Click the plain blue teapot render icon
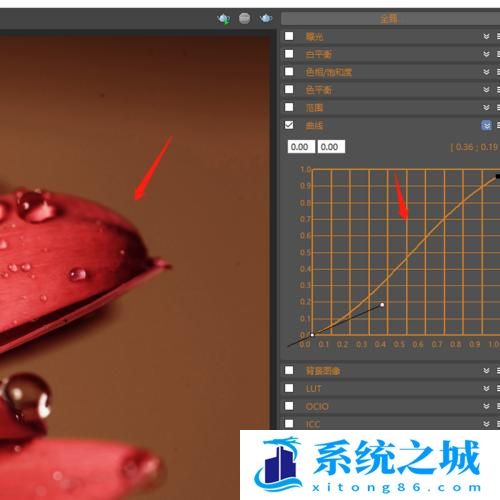The width and height of the screenshot is (500, 500). click(x=266, y=18)
